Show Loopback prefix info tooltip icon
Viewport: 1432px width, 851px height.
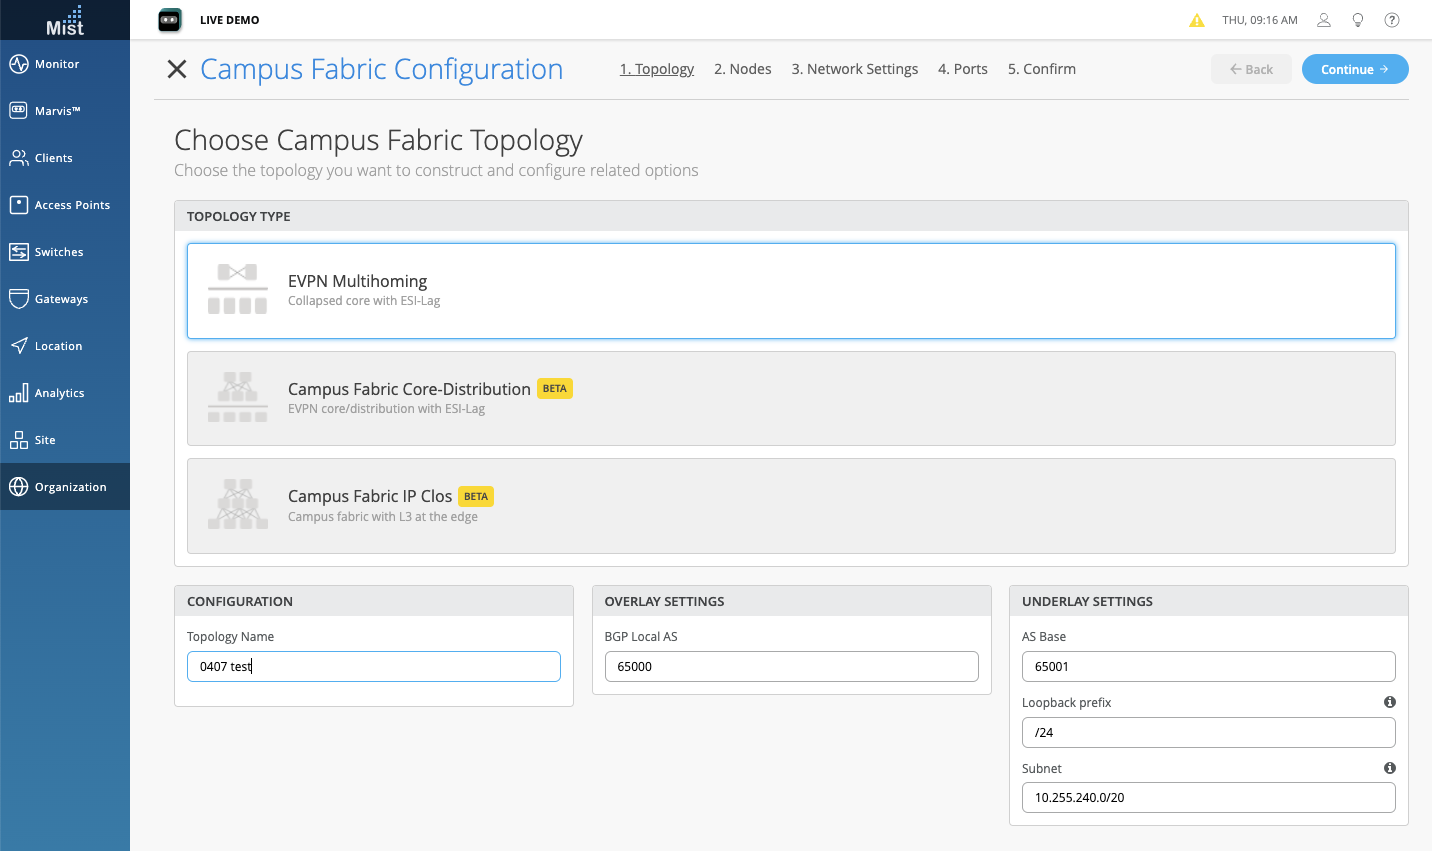(x=1389, y=702)
